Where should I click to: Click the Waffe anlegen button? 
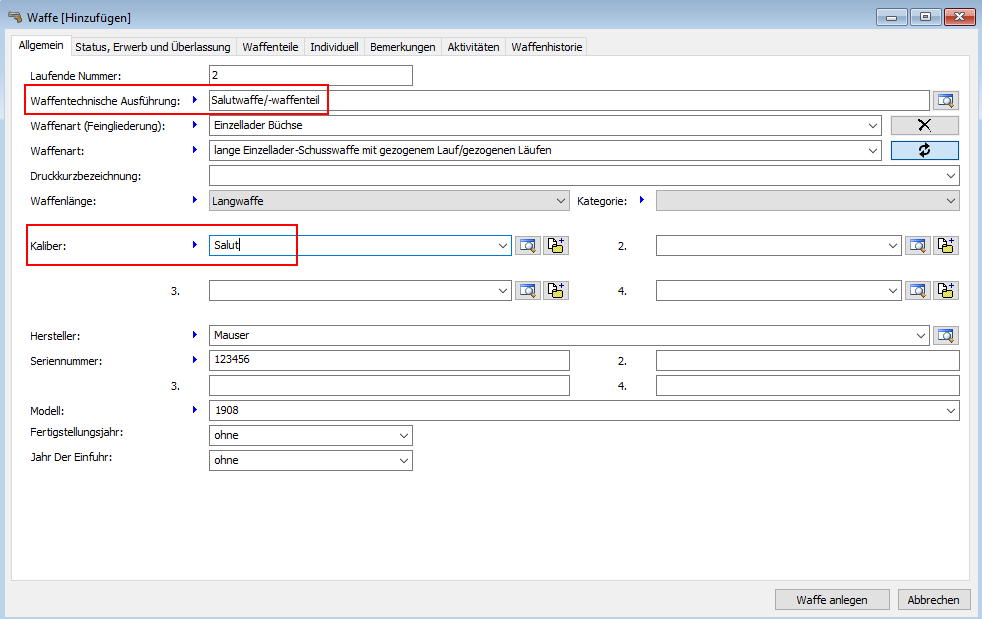pyautogui.click(x=830, y=600)
